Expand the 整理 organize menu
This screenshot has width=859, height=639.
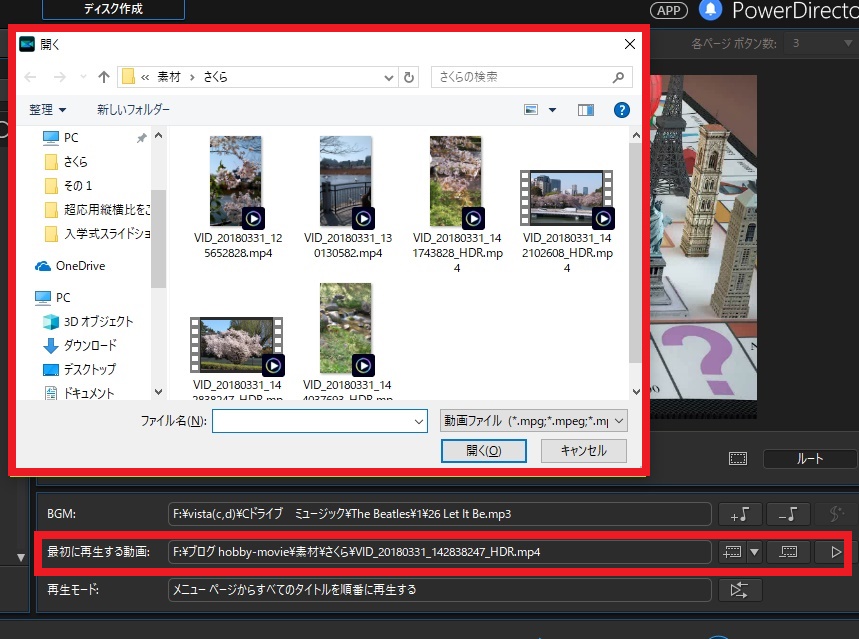48,110
